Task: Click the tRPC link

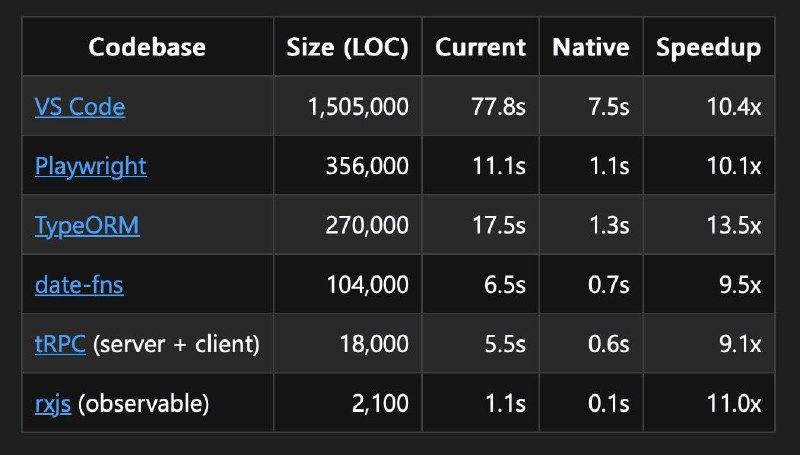Action: click(x=60, y=344)
